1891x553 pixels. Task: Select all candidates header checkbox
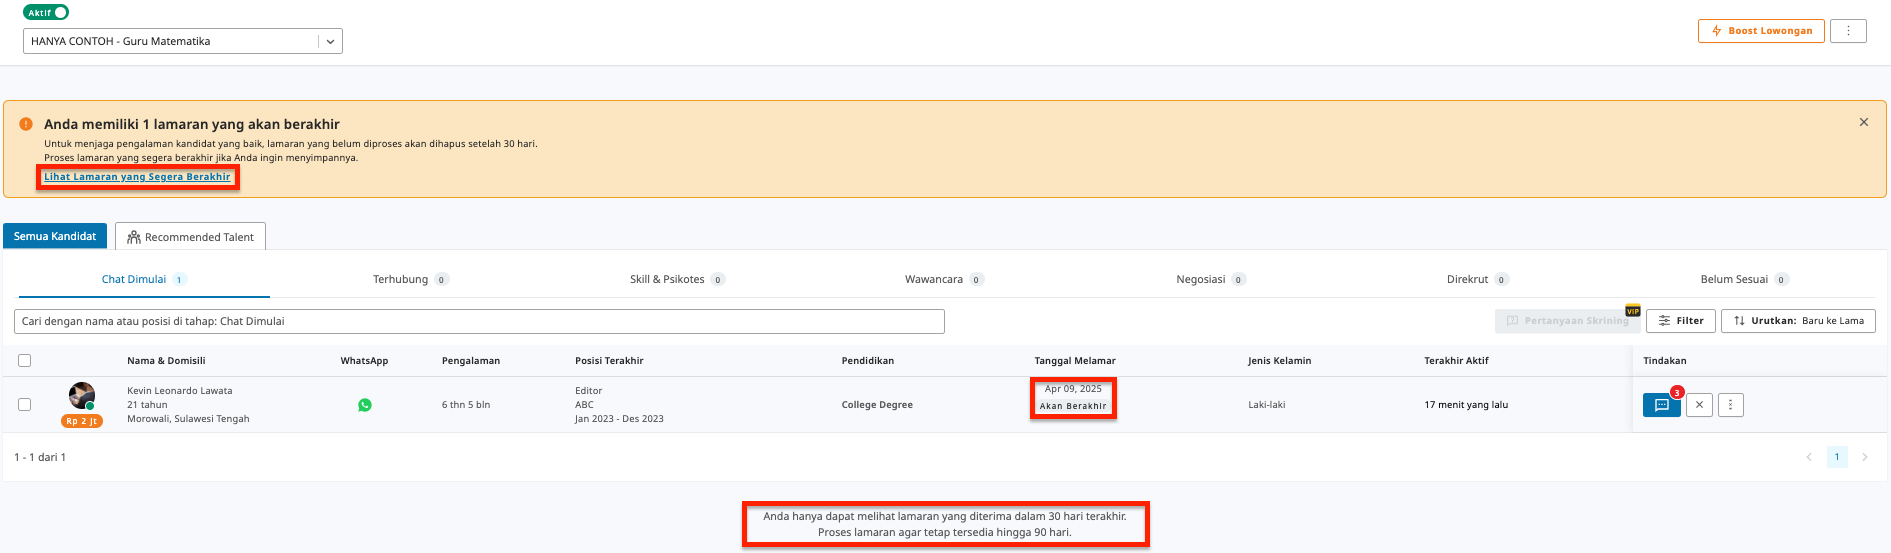click(25, 361)
